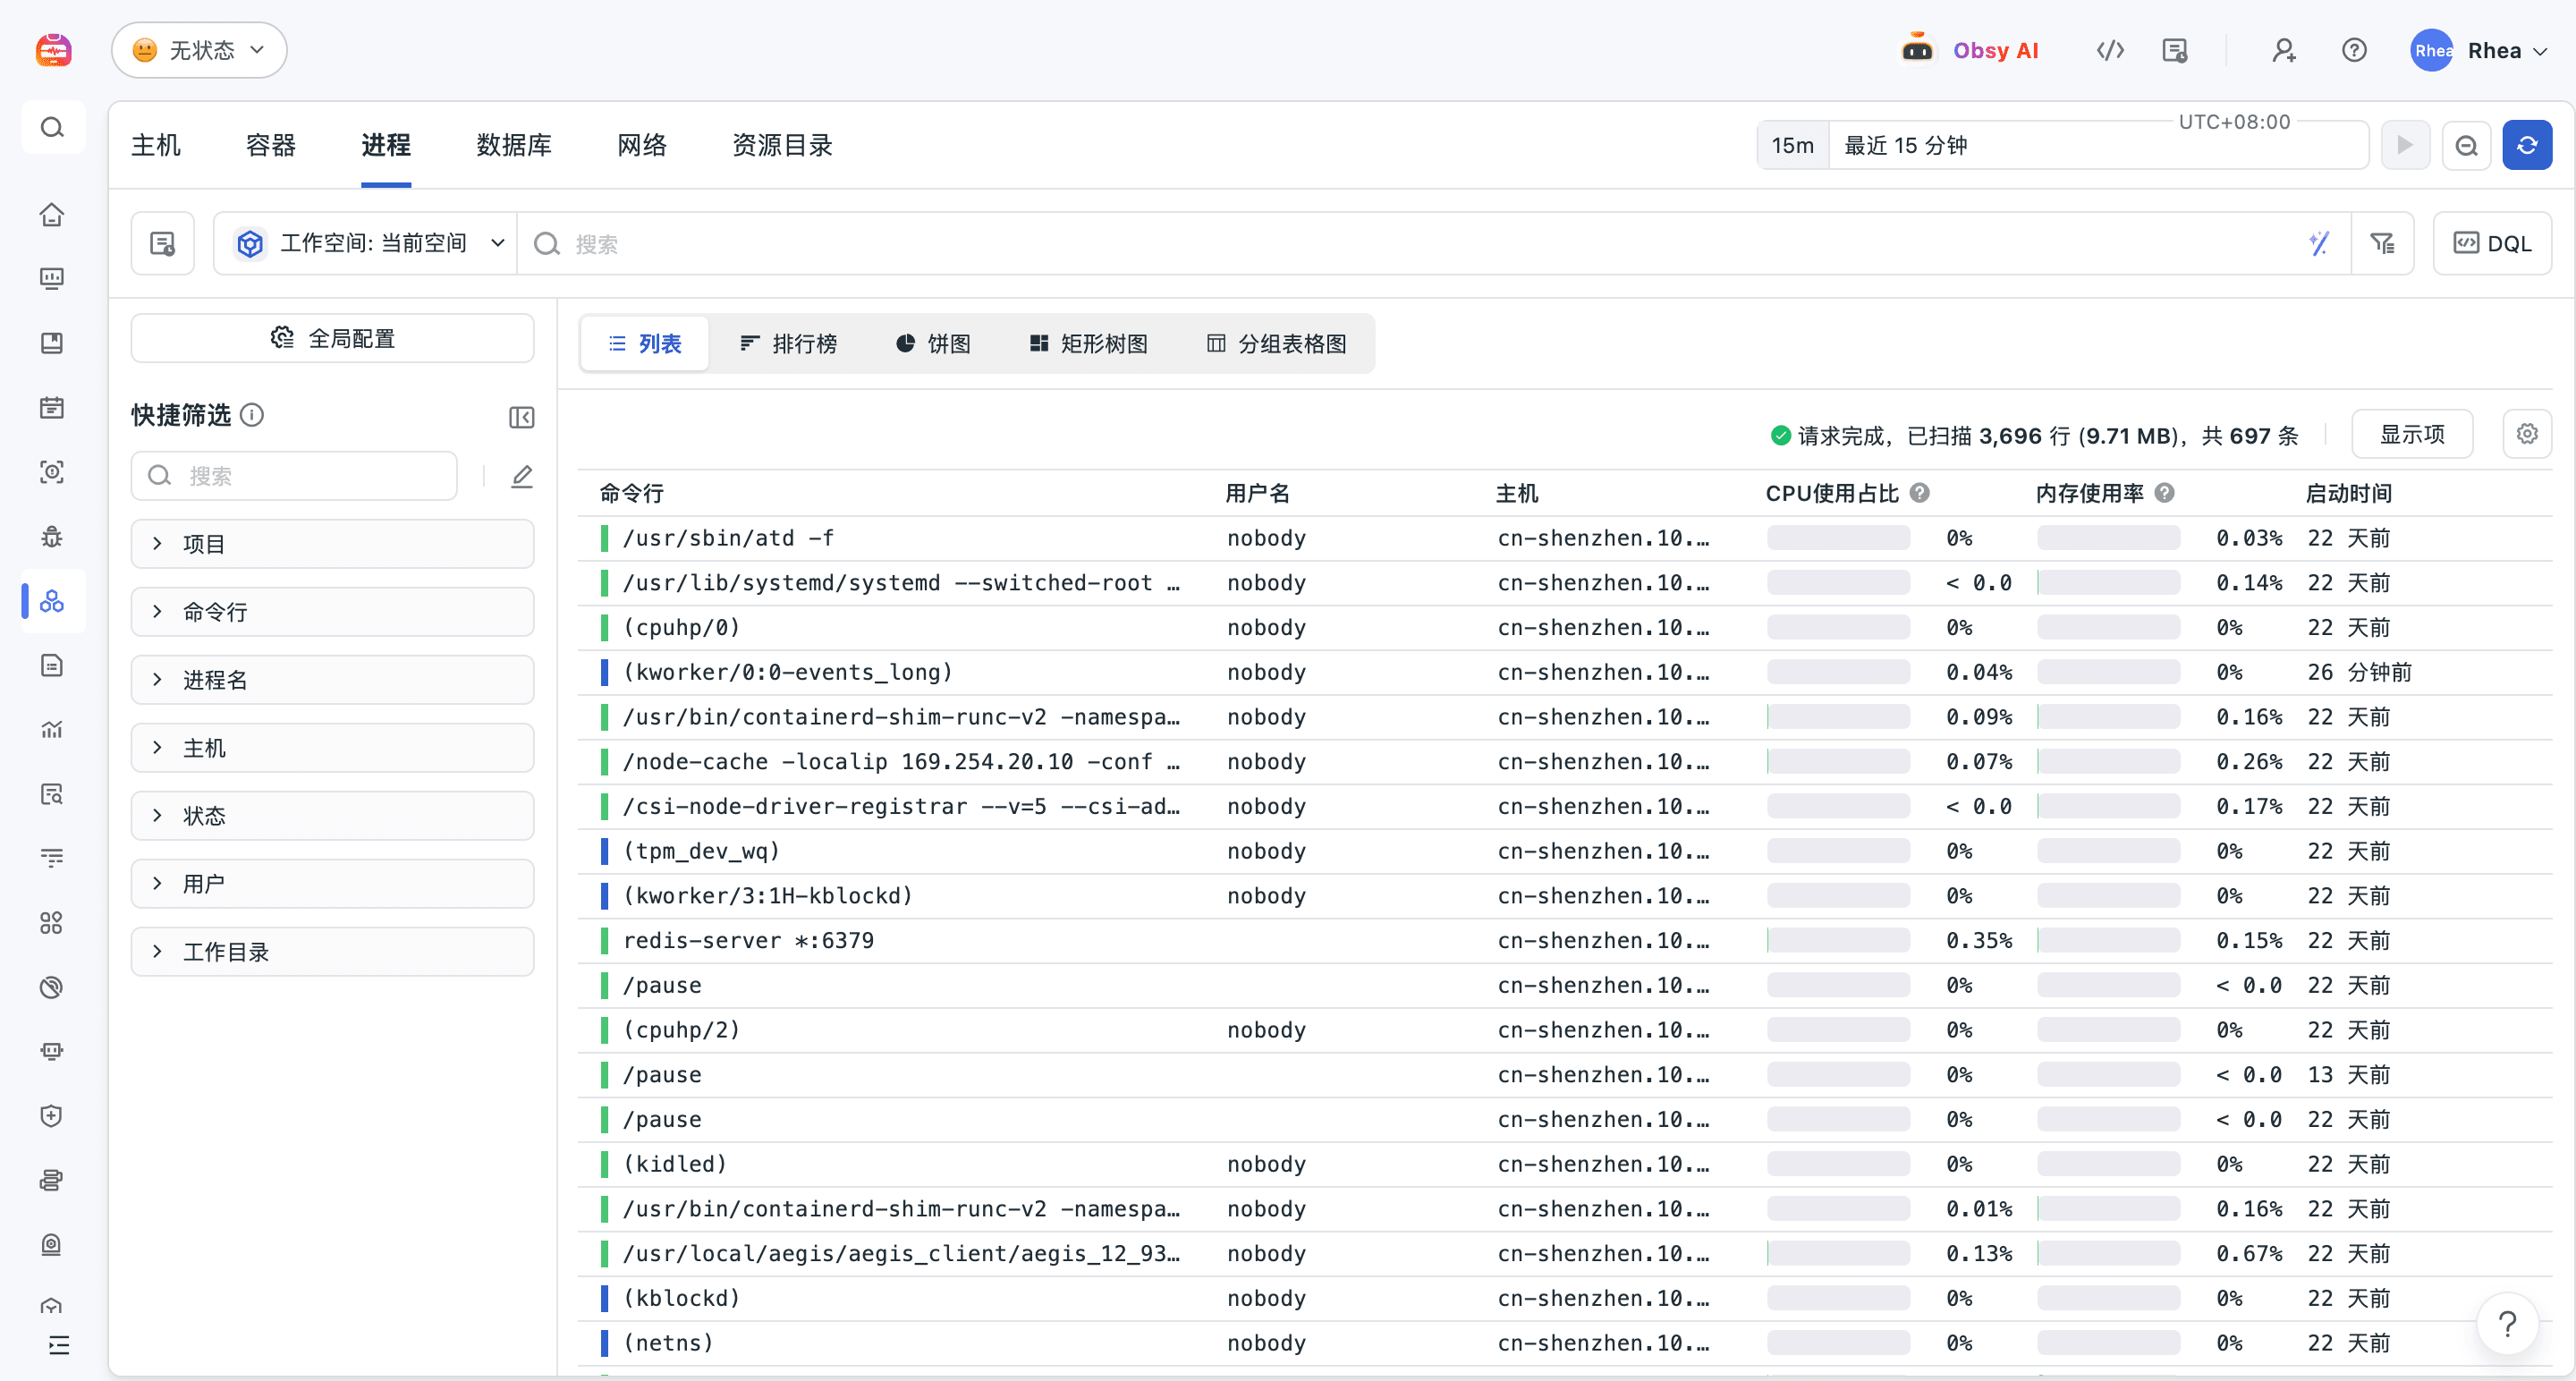Open the bug-shaped sidebar icon
This screenshot has width=2576, height=1381.
52,536
